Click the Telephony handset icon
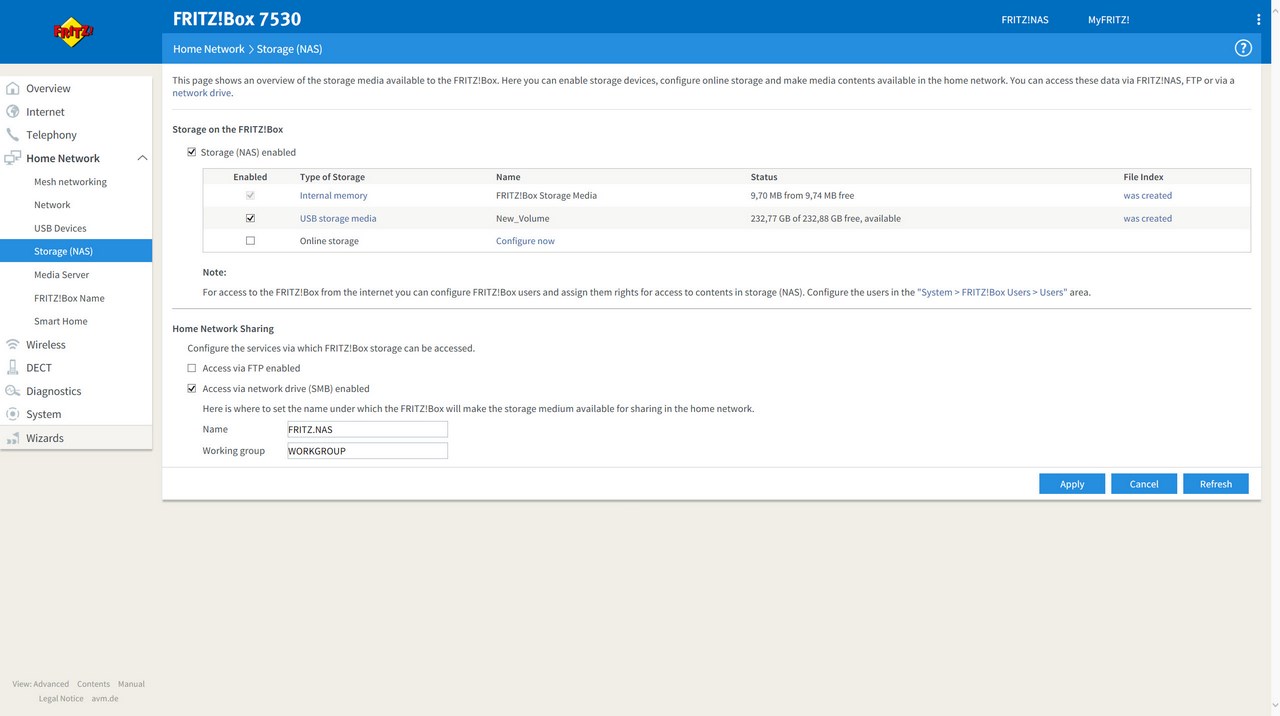 [x=13, y=134]
